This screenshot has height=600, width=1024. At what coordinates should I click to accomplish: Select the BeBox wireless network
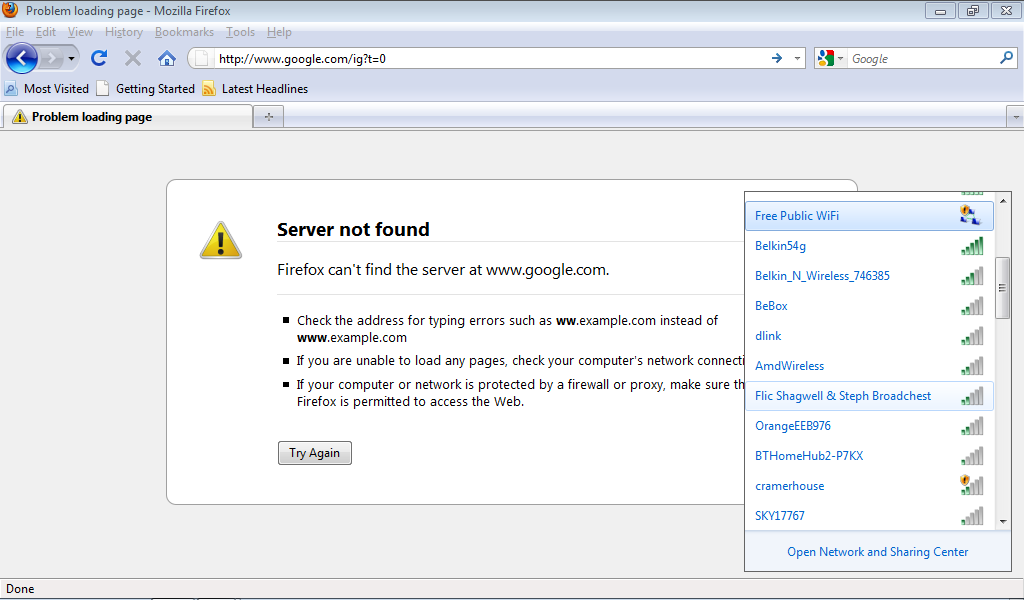click(869, 306)
